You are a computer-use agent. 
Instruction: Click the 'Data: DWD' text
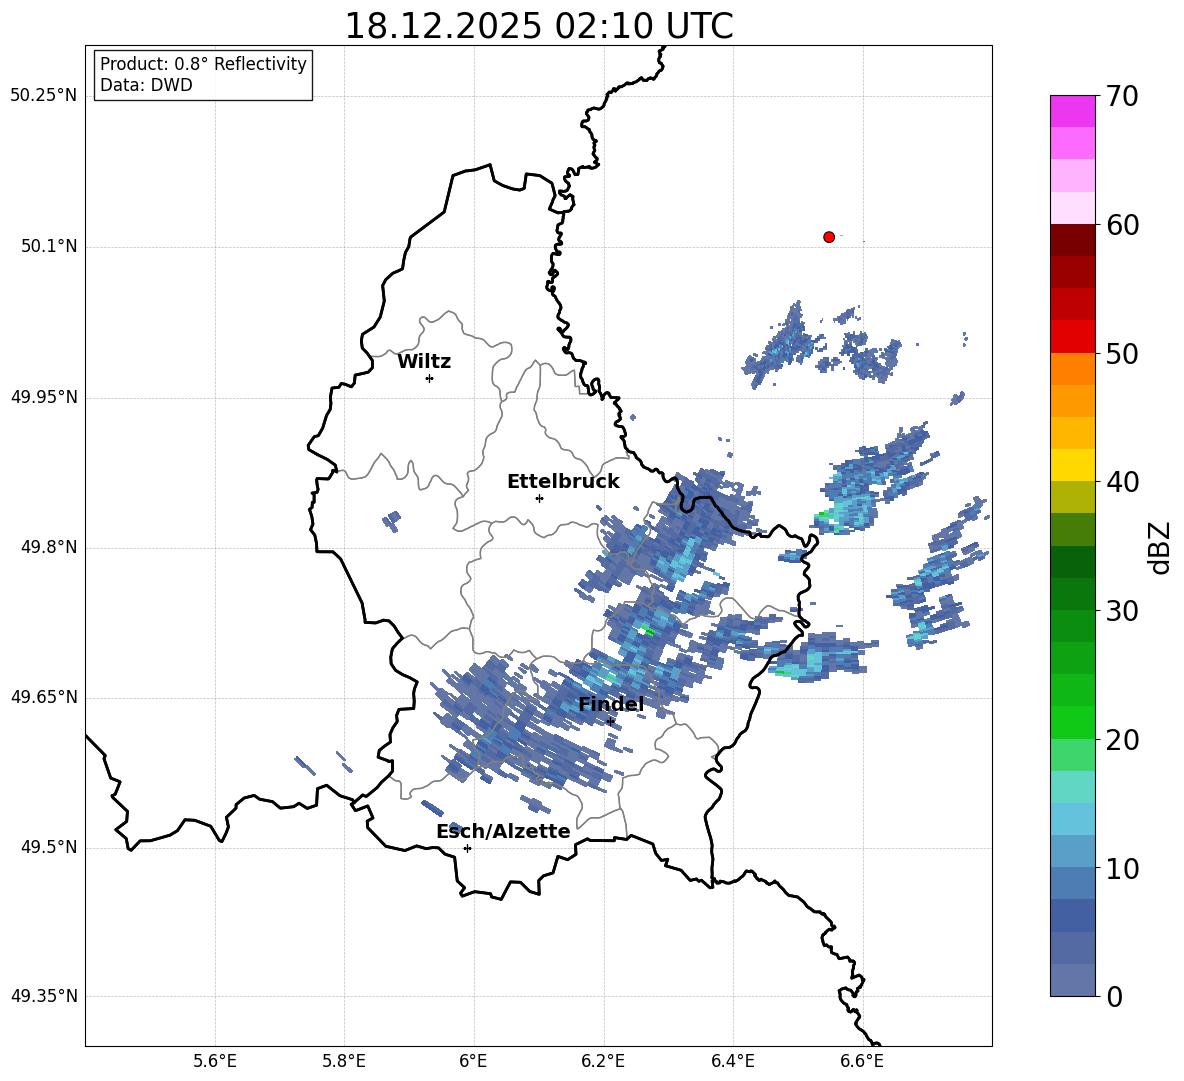coord(146,85)
